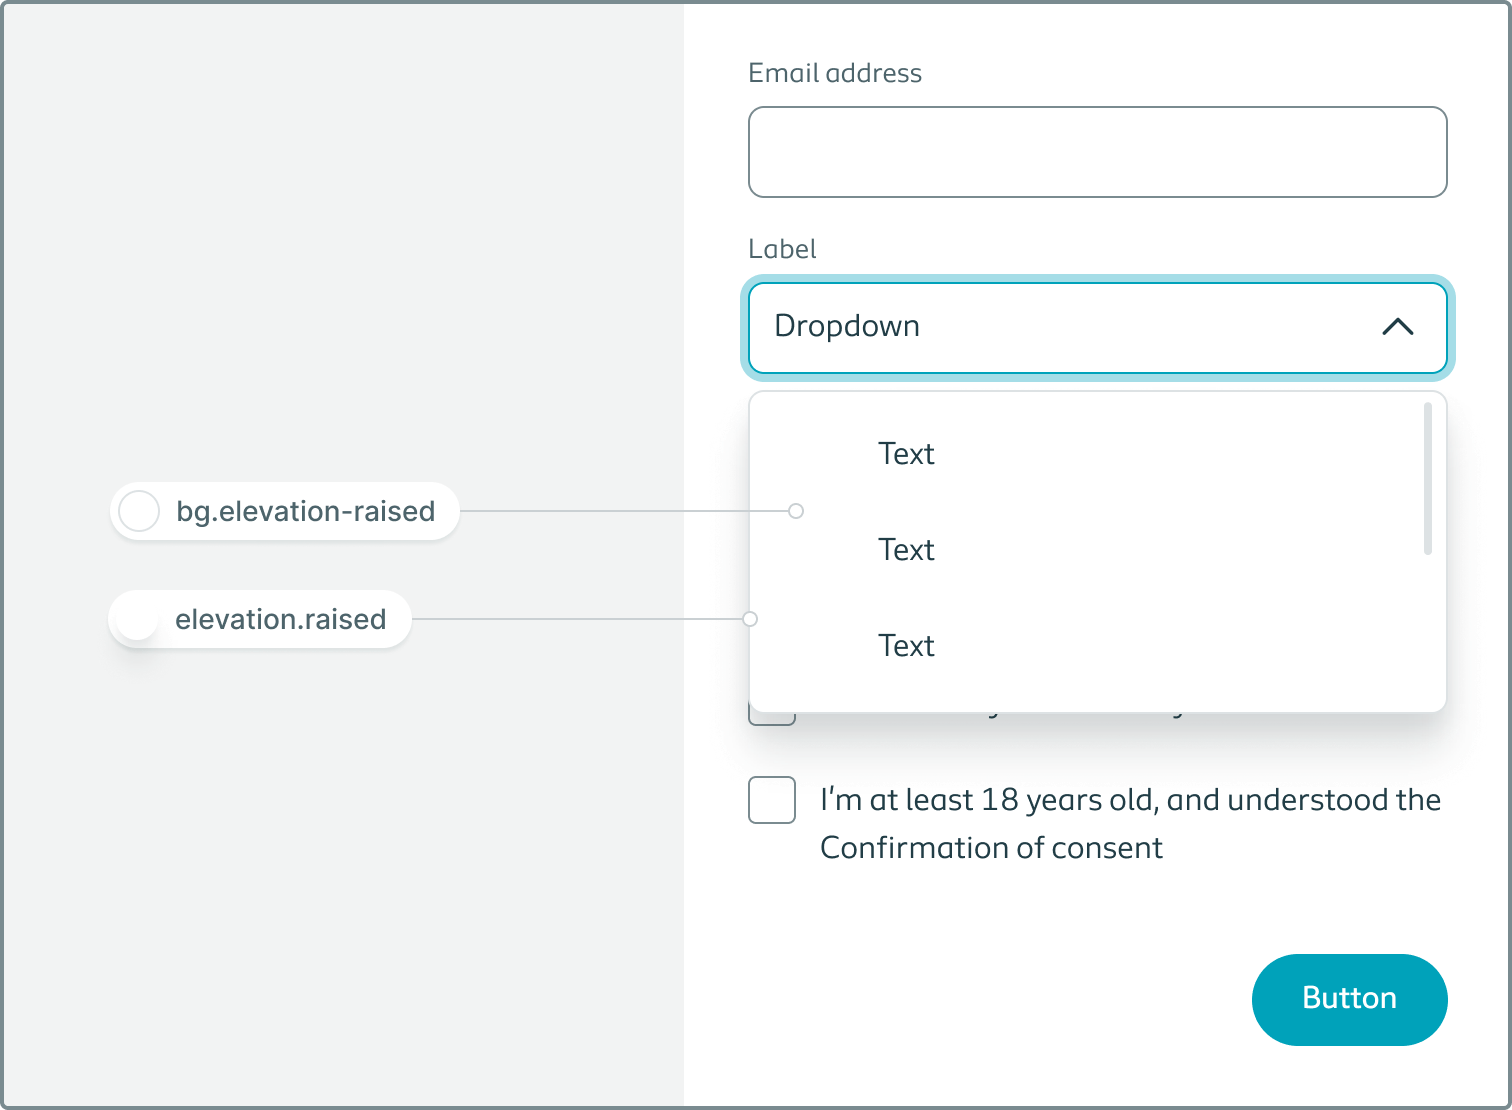This screenshot has height=1110, width=1512.
Task: Choose the second Text option in list
Action: point(906,550)
